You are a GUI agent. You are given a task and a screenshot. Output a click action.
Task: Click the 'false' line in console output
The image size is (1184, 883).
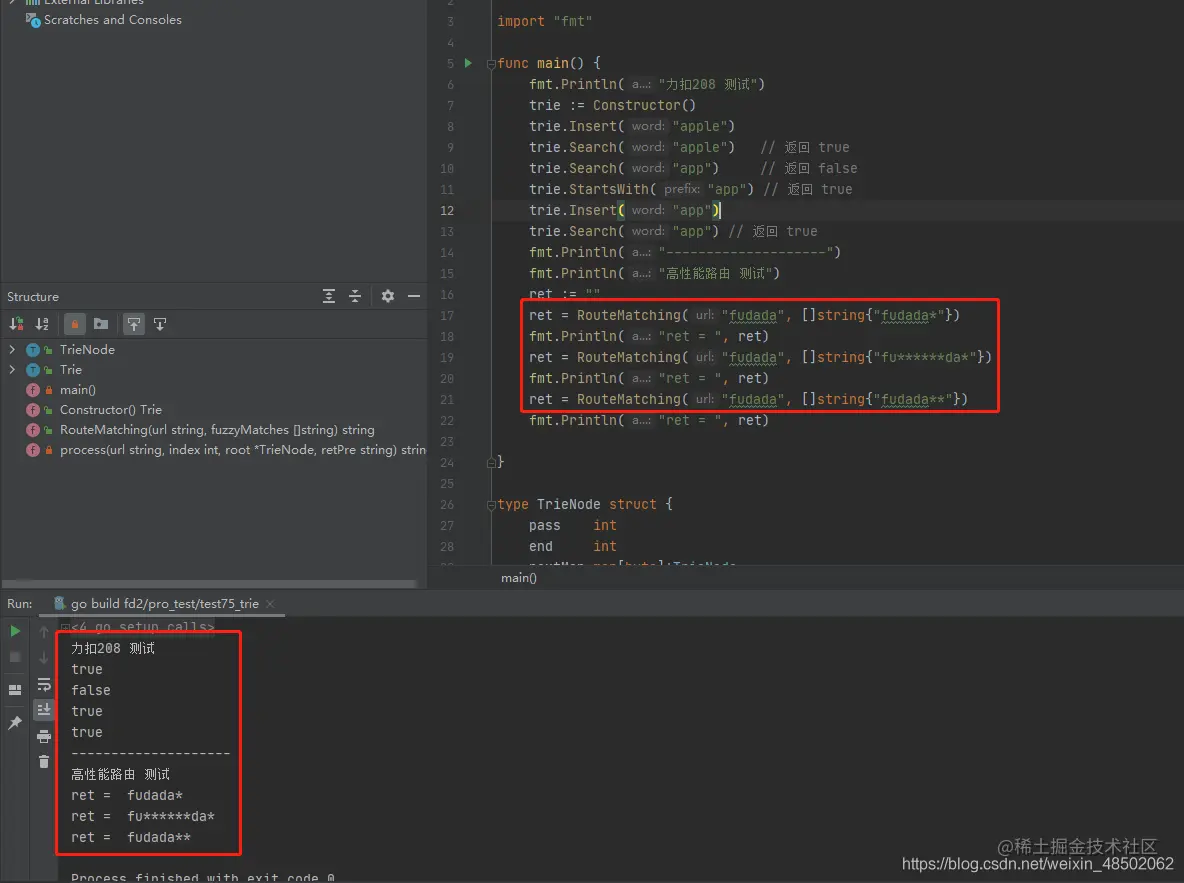[91, 690]
